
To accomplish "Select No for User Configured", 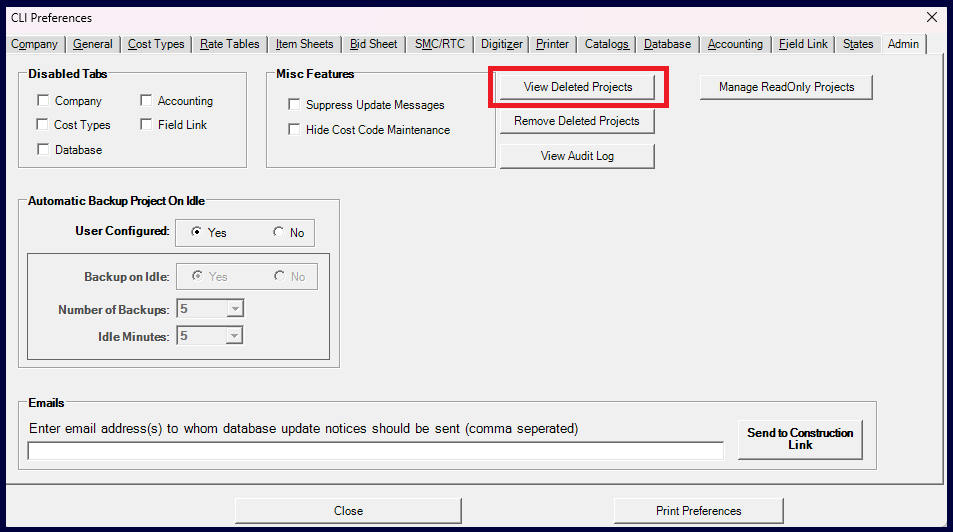I will [278, 232].
